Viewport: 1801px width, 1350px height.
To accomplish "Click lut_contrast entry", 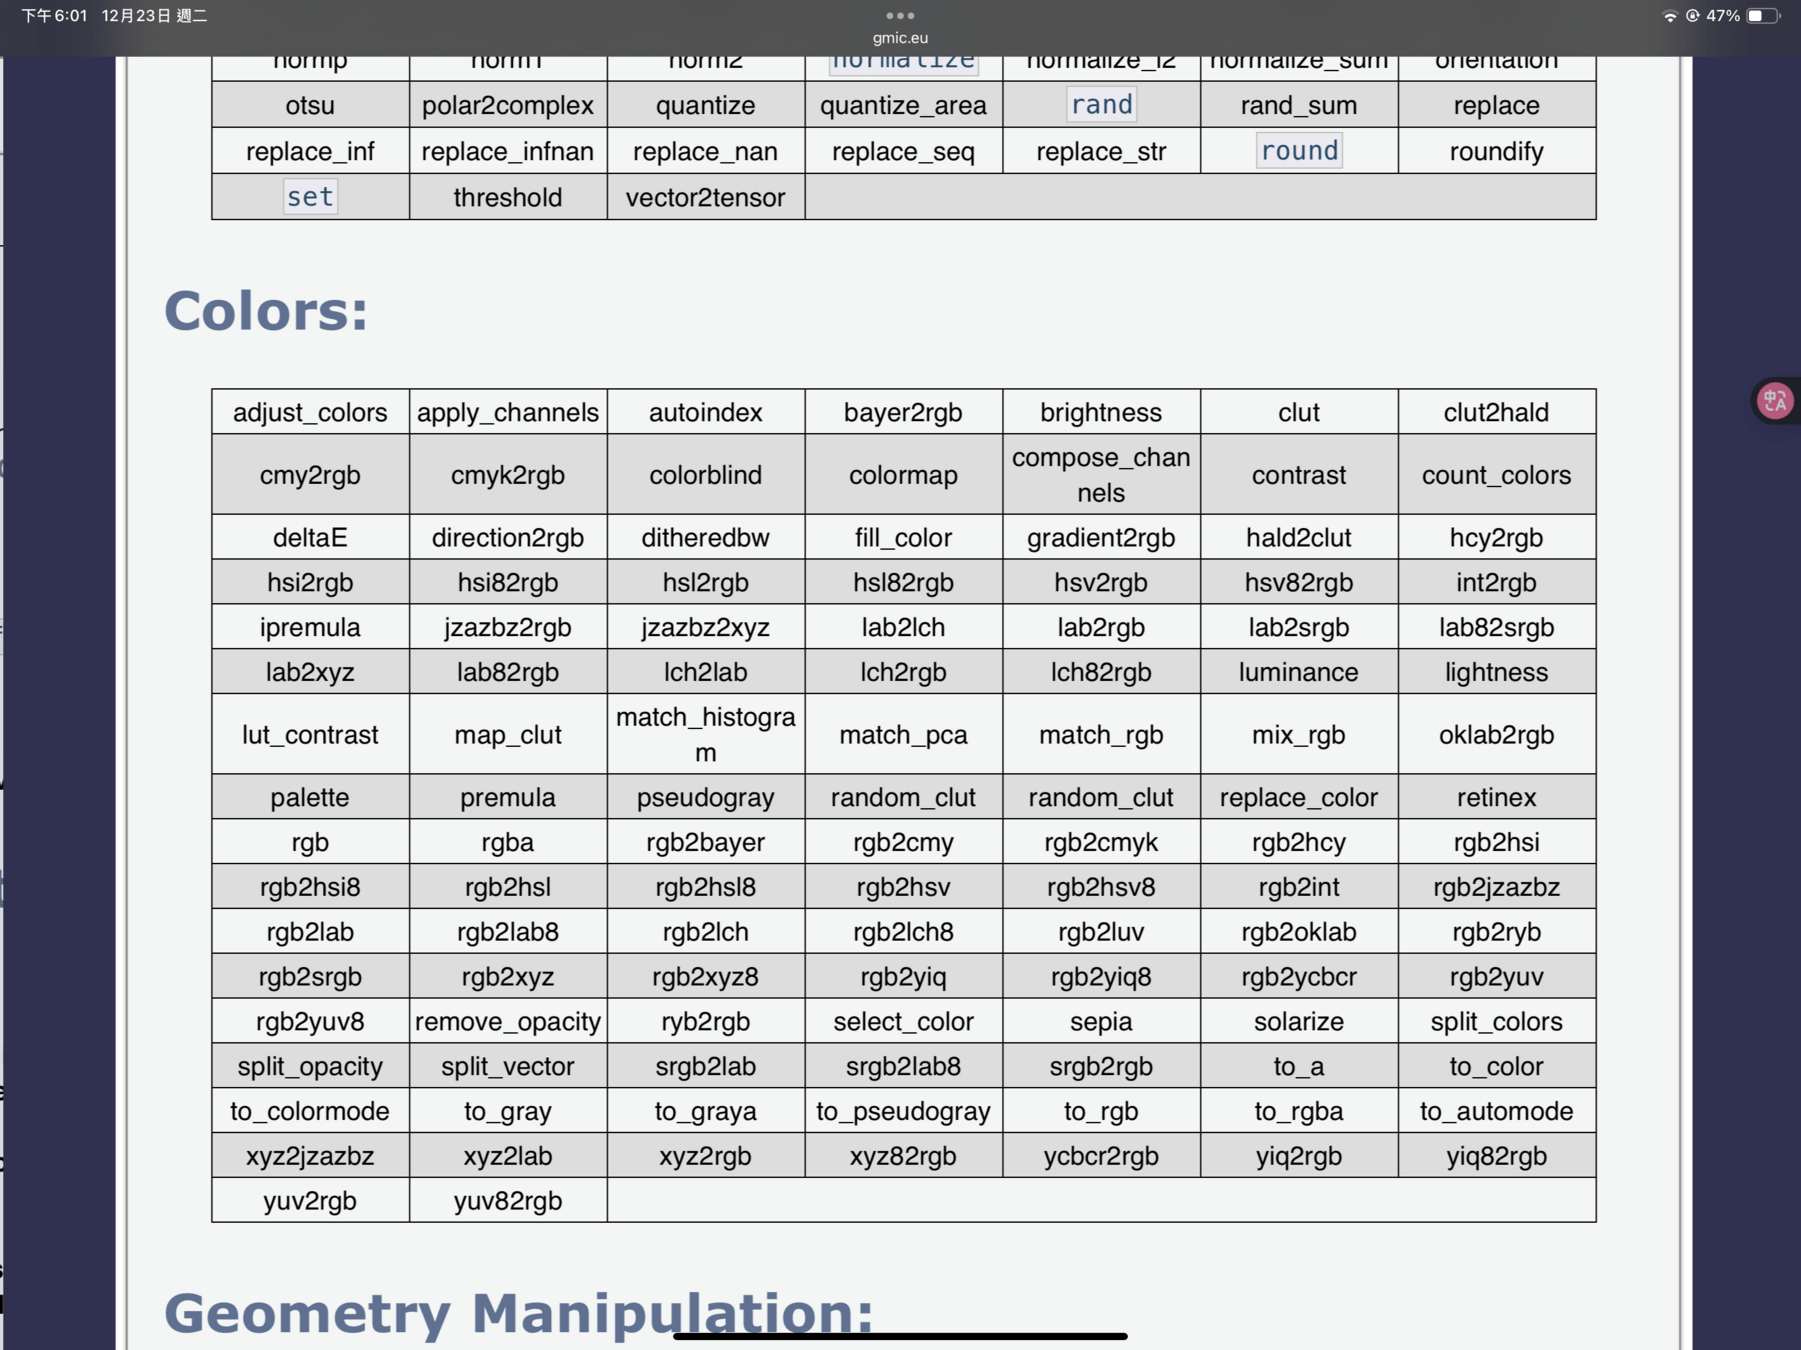I will click(310, 735).
